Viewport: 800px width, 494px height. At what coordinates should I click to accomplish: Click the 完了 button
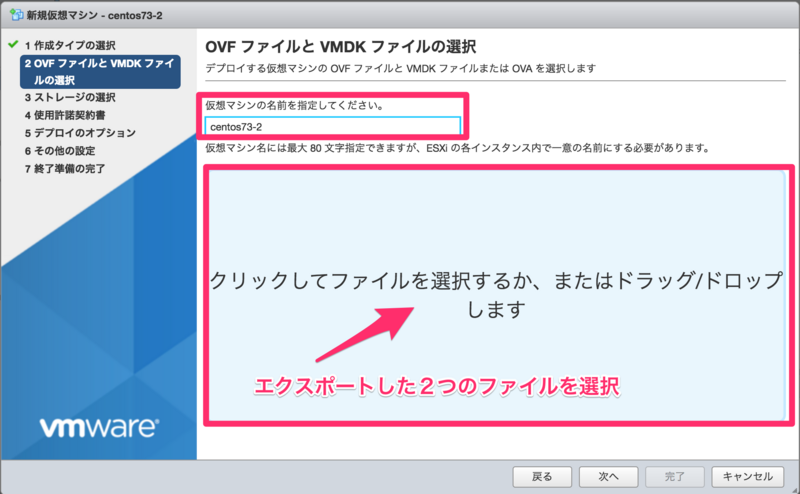point(674,477)
